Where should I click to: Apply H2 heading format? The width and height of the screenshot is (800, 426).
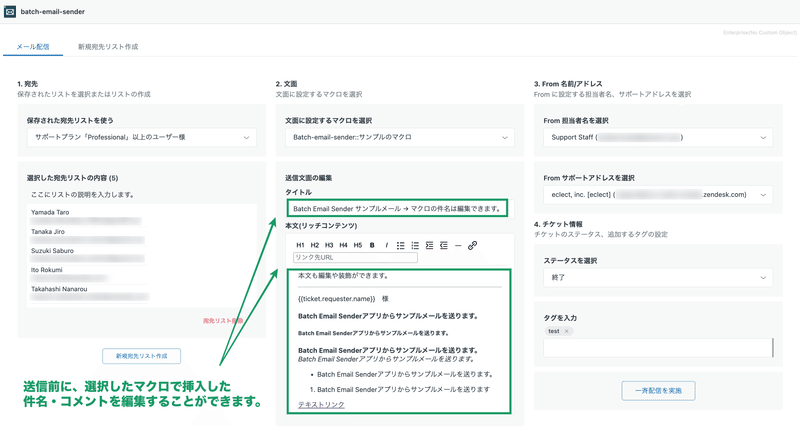point(315,245)
